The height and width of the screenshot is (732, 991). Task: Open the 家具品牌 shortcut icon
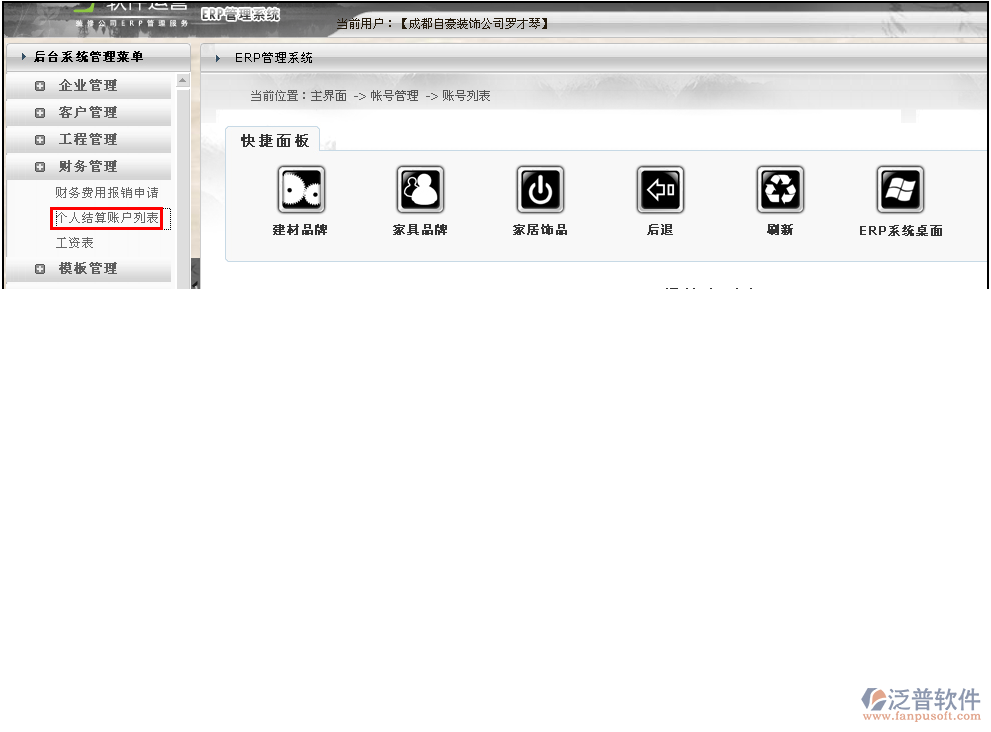(x=420, y=189)
